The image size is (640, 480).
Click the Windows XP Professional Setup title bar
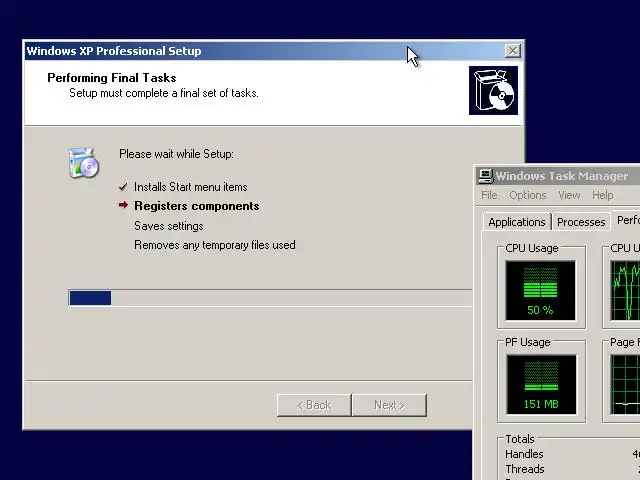[274, 51]
